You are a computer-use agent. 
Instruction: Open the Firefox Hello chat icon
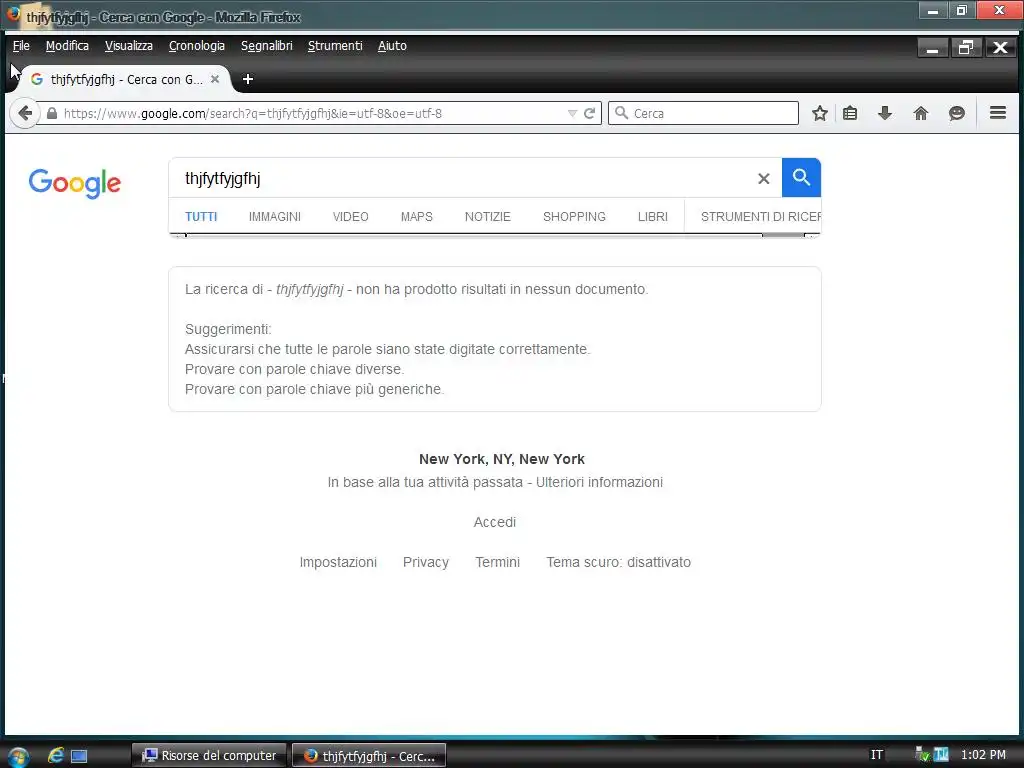coord(957,113)
